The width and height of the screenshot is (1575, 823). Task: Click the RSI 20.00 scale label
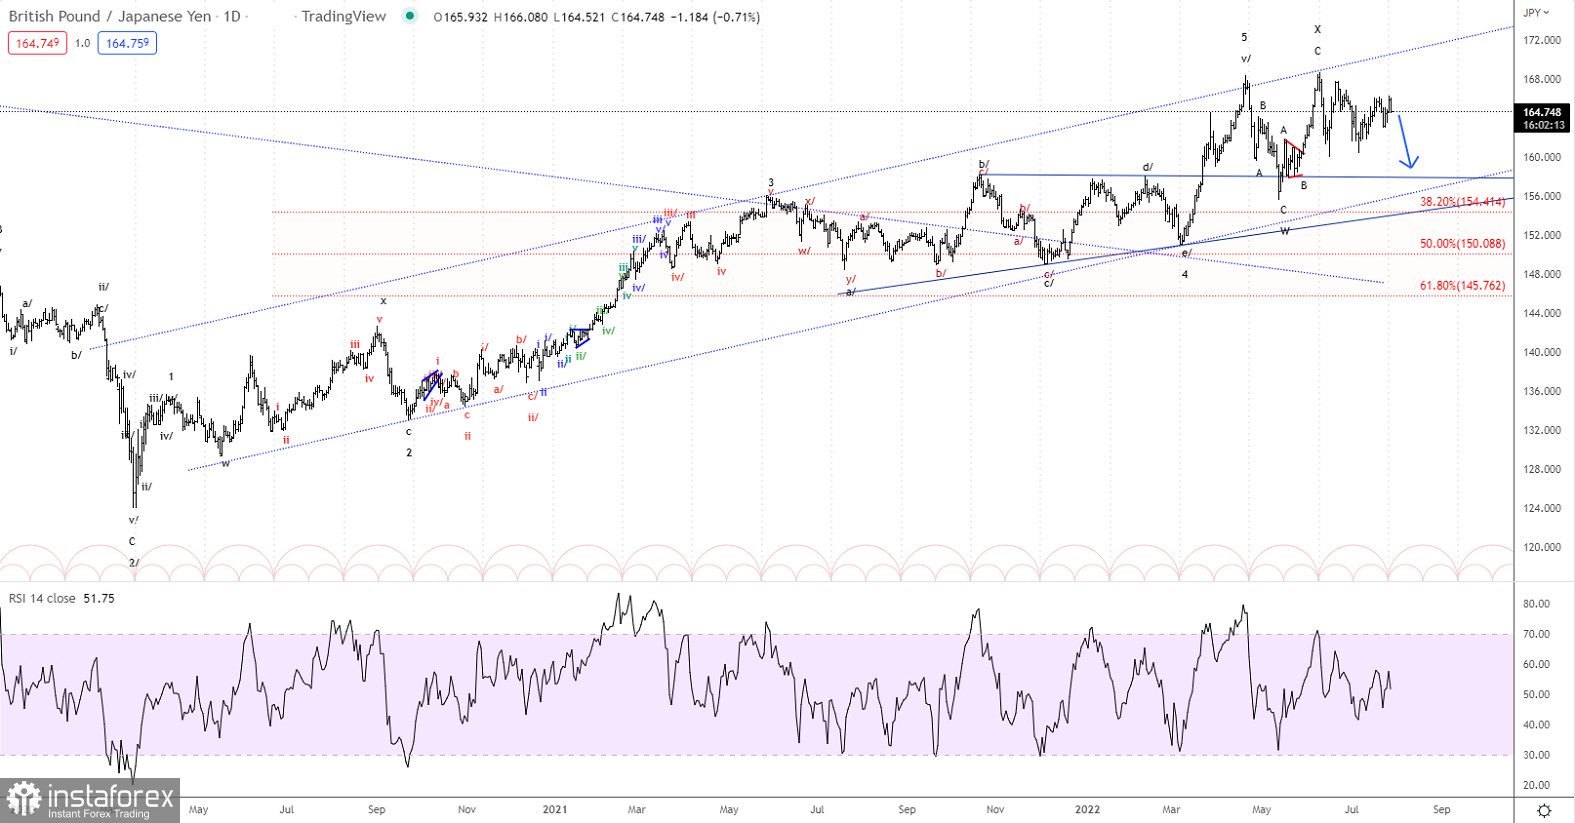1536,785
